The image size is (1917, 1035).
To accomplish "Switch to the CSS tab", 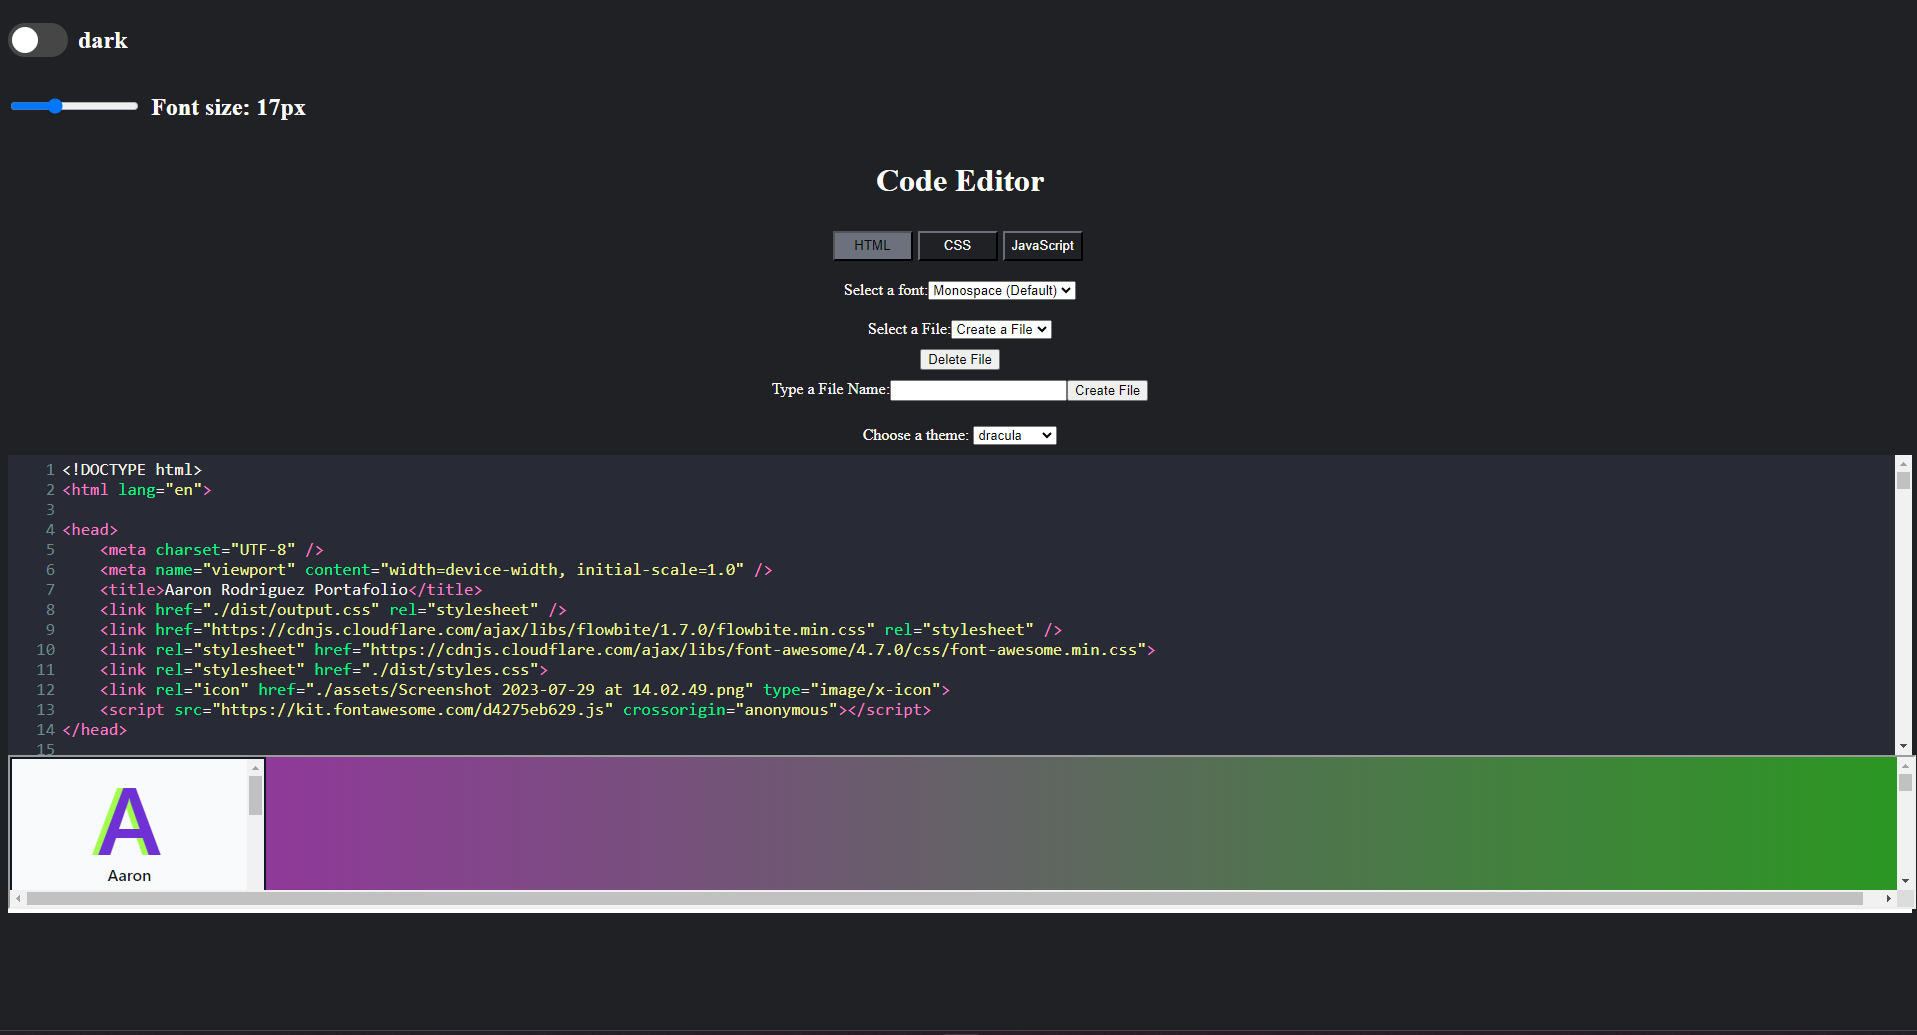I will pos(957,246).
